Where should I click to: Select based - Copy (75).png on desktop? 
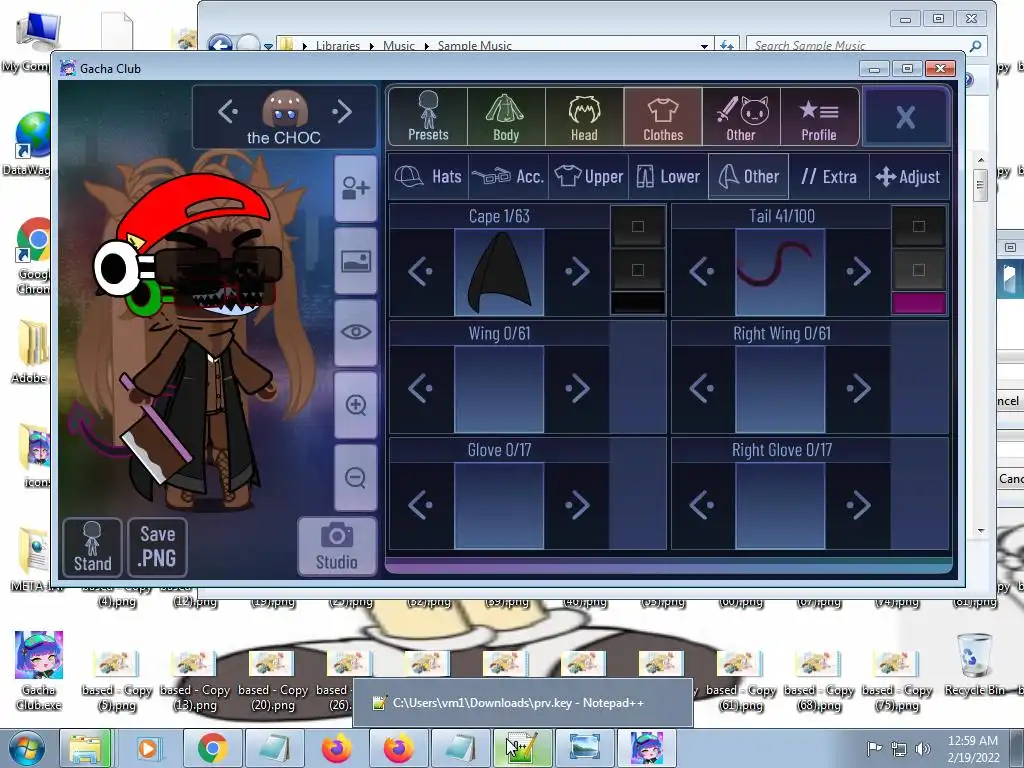[x=896, y=682]
